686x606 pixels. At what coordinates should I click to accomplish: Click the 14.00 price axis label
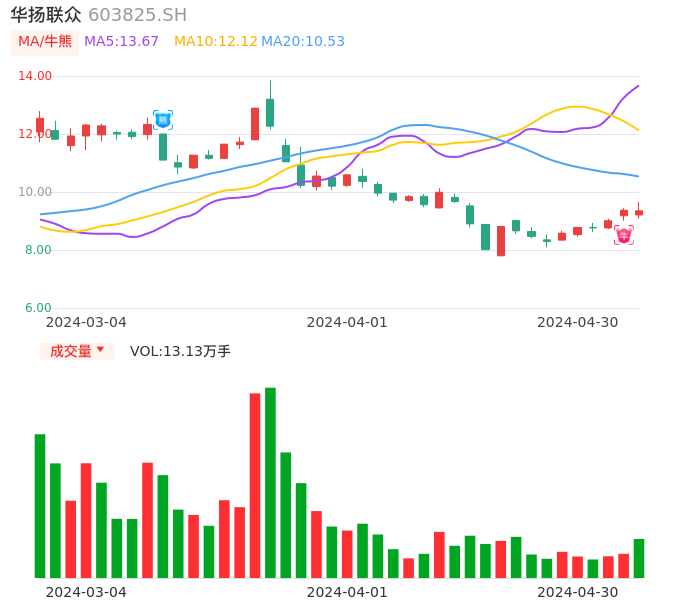(x=36, y=76)
